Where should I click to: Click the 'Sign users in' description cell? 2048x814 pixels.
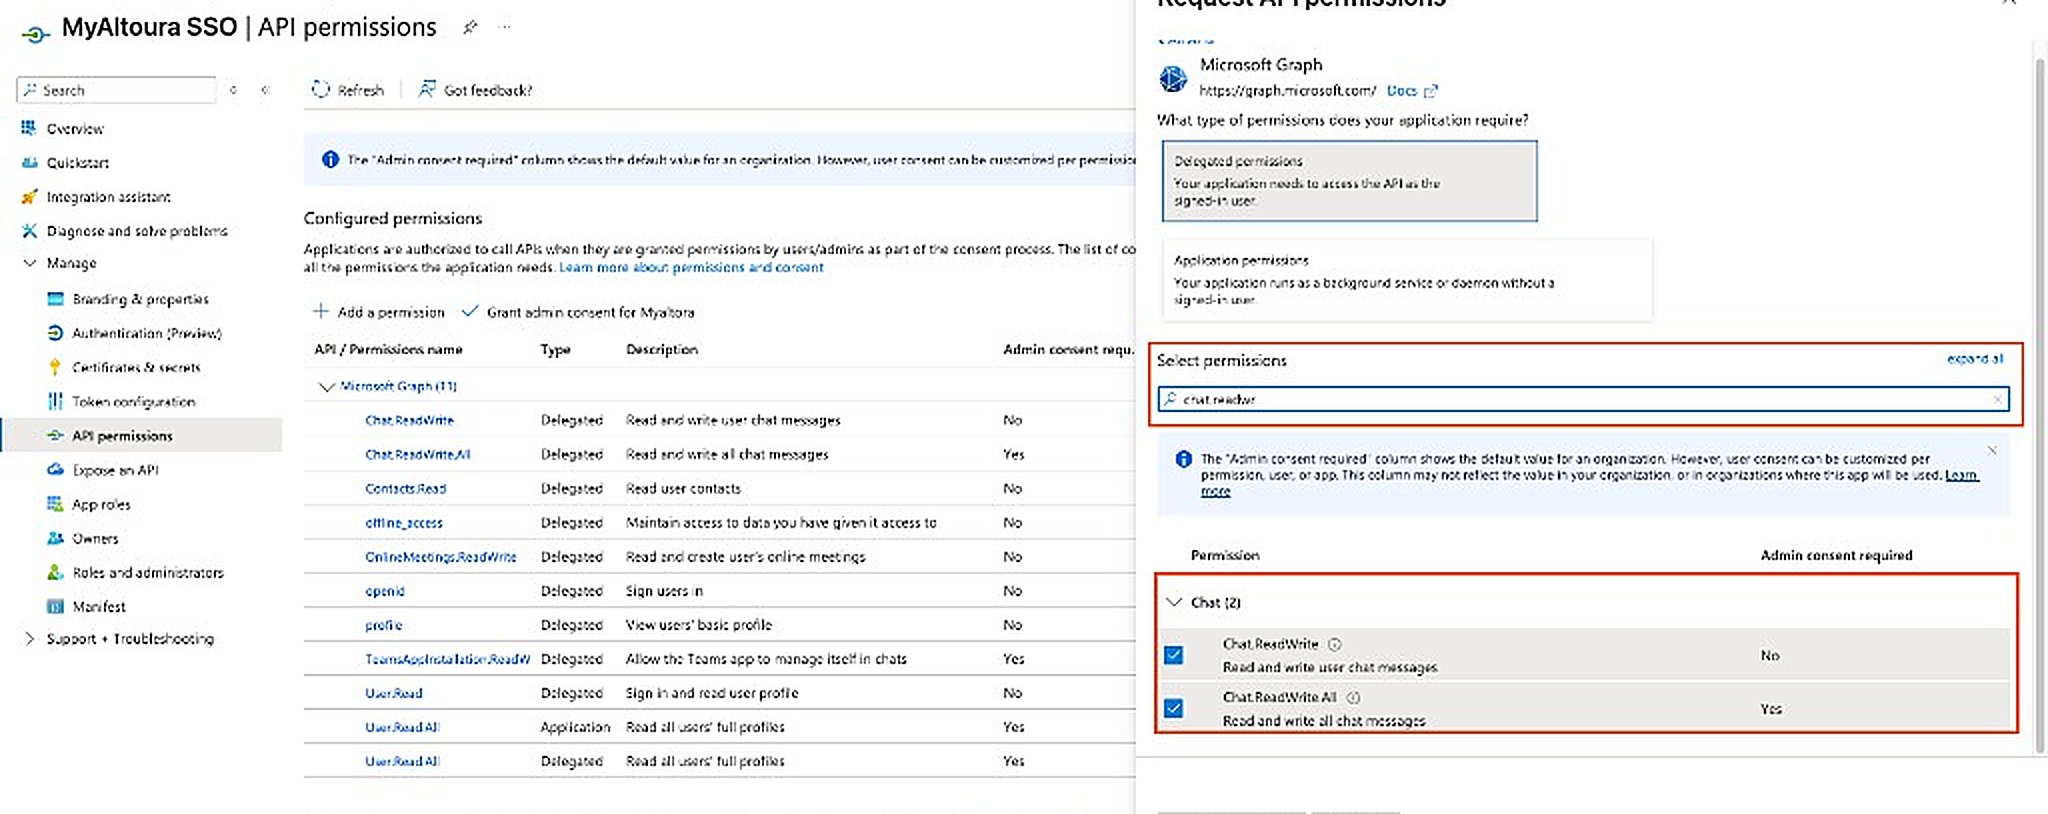[x=664, y=591]
